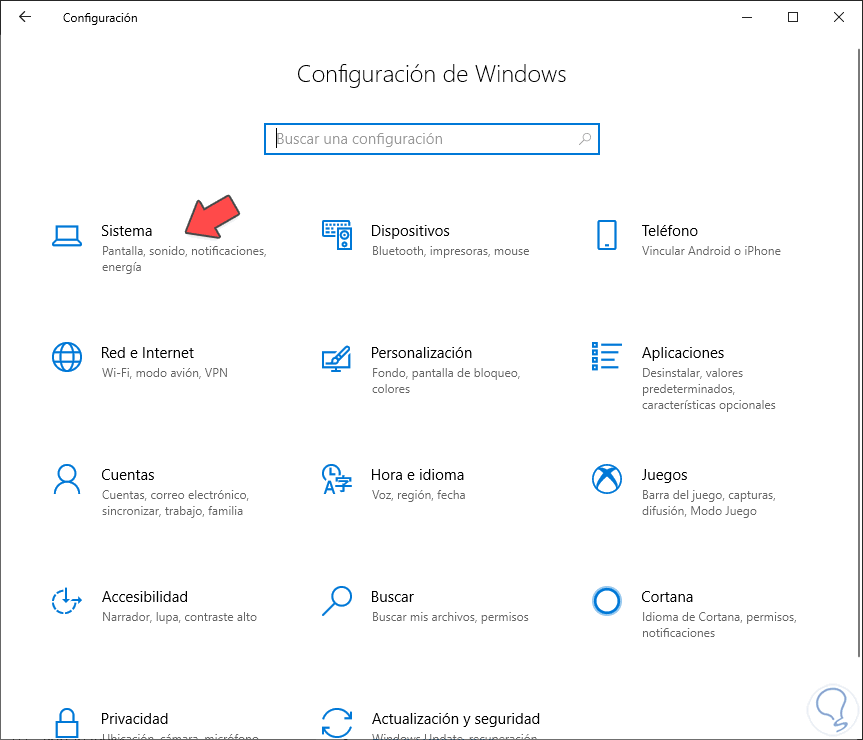This screenshot has width=863, height=740.
Task: Open Actualización y seguridad arrows icon
Action: click(x=336, y=722)
